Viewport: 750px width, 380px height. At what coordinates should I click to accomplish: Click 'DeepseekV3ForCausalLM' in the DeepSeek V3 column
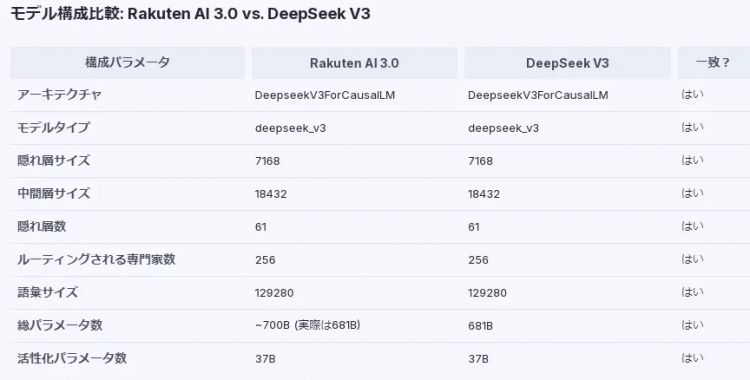pos(538,95)
